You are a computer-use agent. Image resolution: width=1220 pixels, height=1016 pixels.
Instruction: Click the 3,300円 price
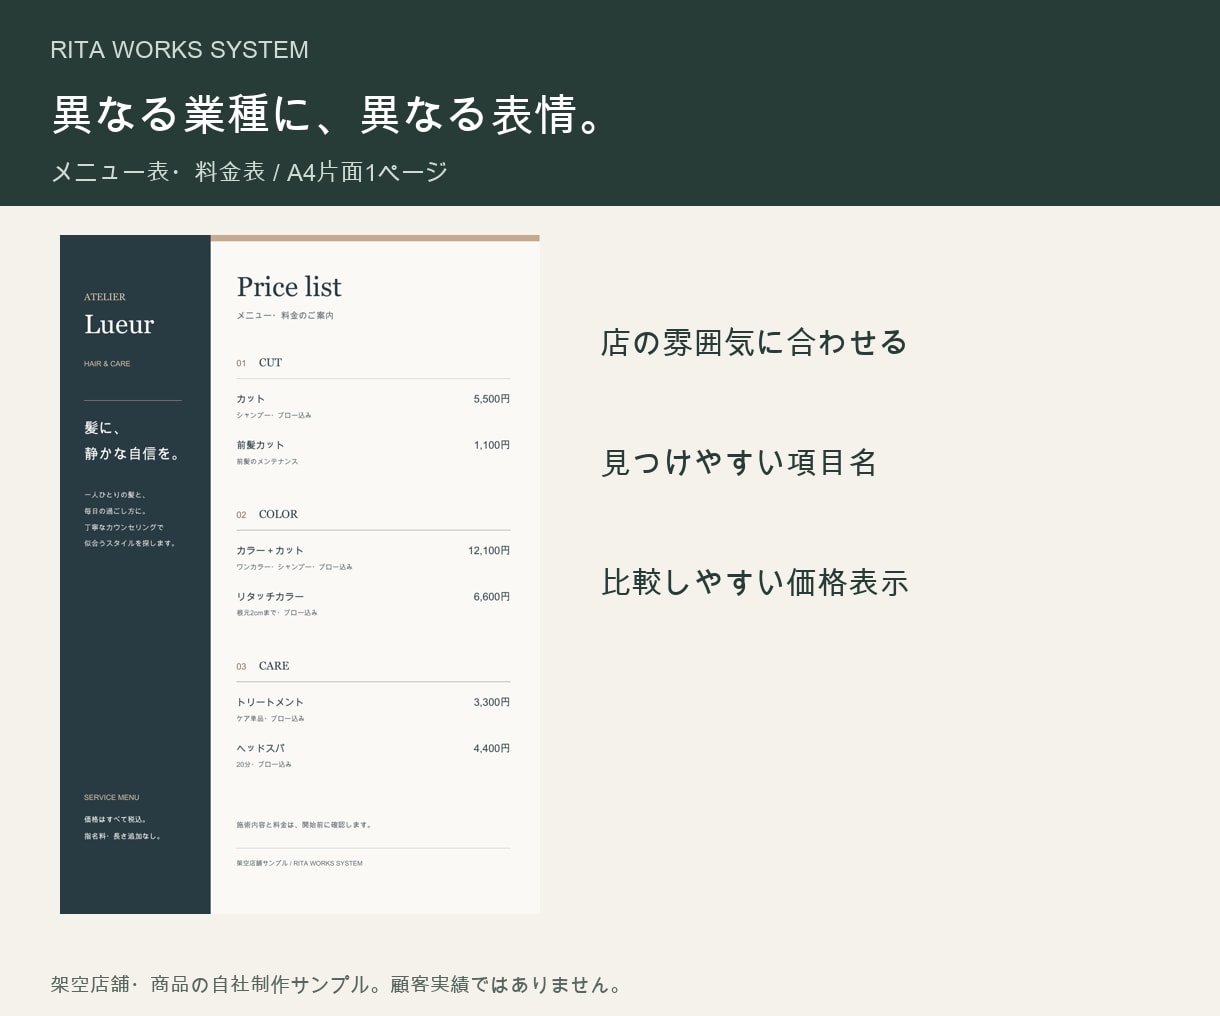tap(492, 702)
